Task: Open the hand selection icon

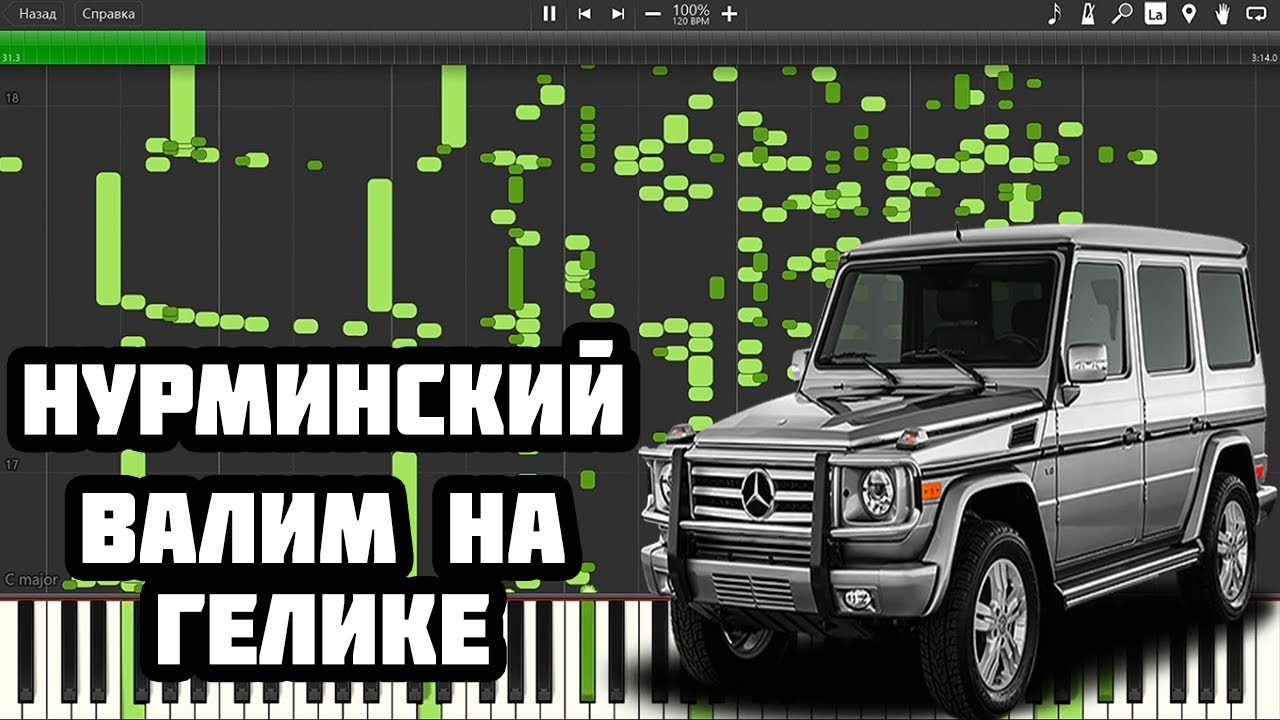Action: (x=1221, y=14)
